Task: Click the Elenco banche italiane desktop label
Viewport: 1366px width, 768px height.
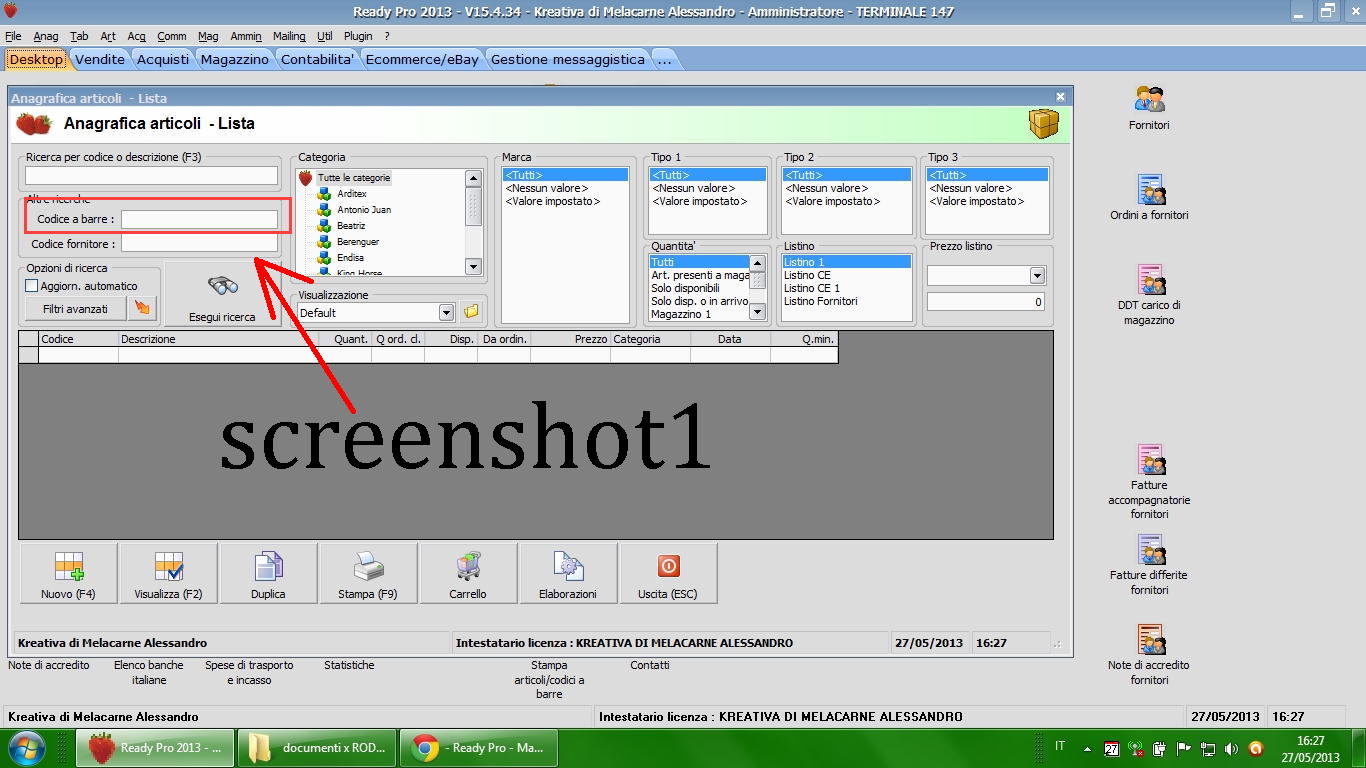Action: pos(149,672)
